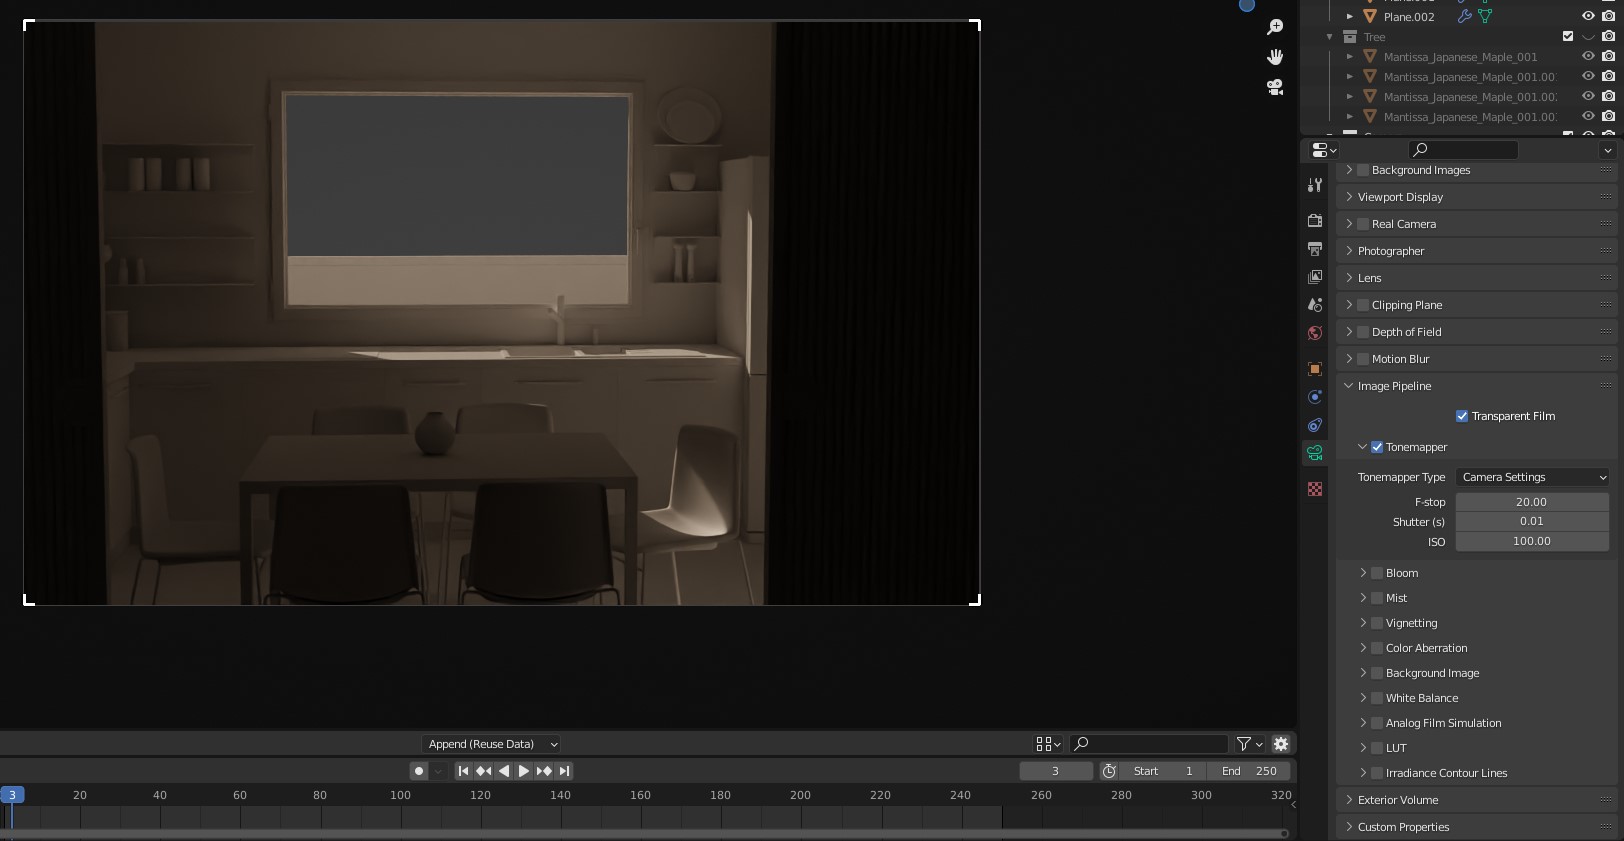
Task: Click the pan view hand icon
Action: 1275,57
